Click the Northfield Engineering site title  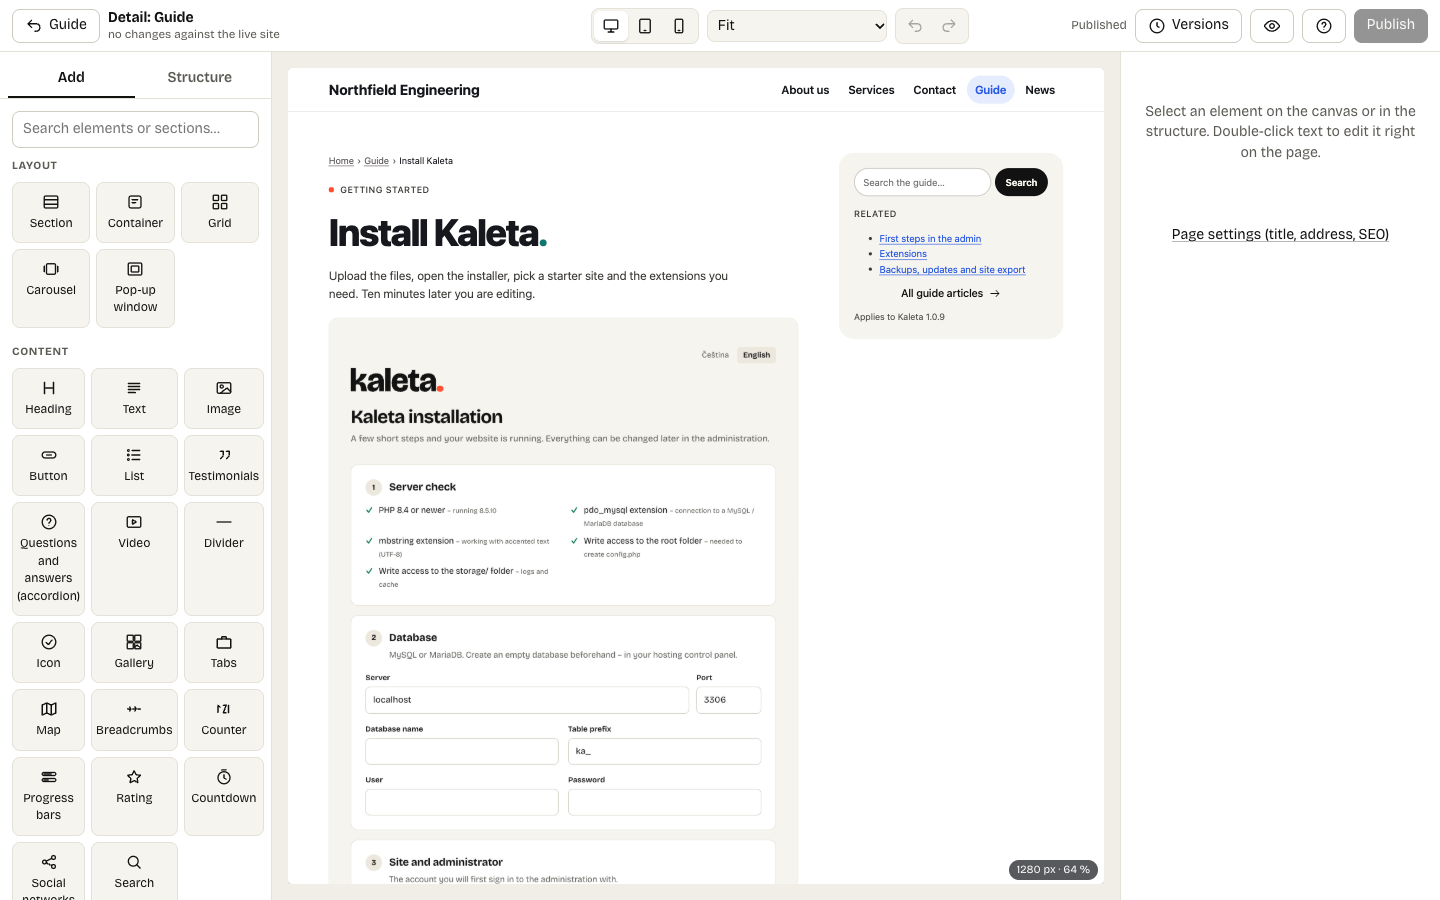pos(404,90)
